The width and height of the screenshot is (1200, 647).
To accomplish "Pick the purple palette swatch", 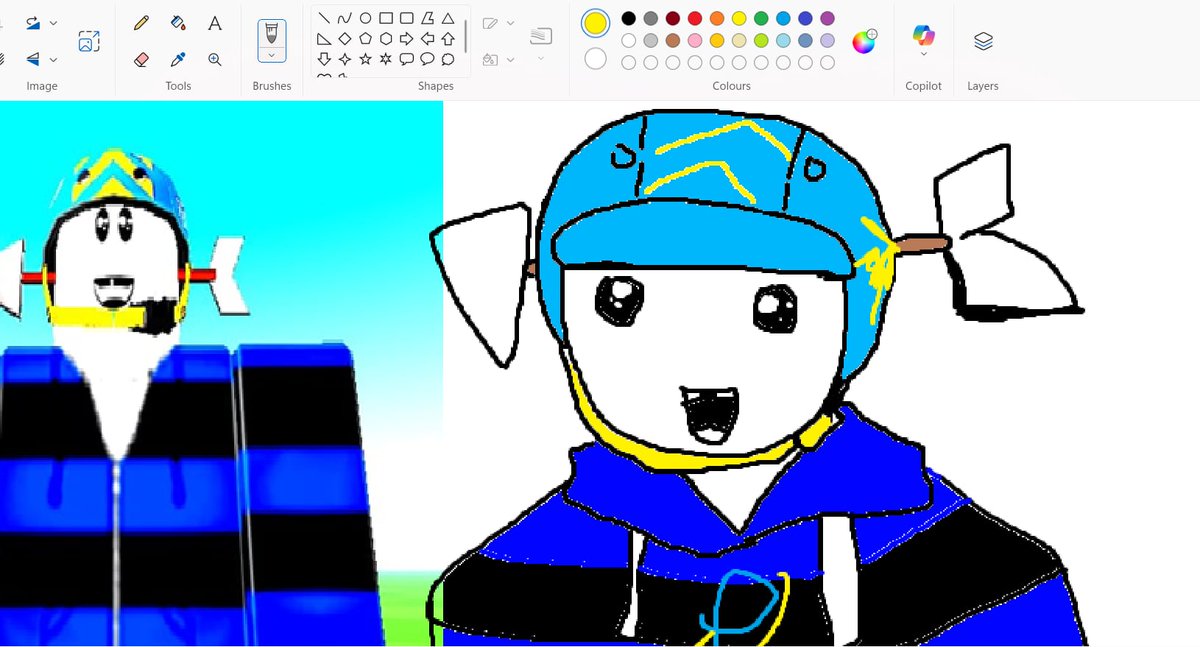I will pos(827,18).
